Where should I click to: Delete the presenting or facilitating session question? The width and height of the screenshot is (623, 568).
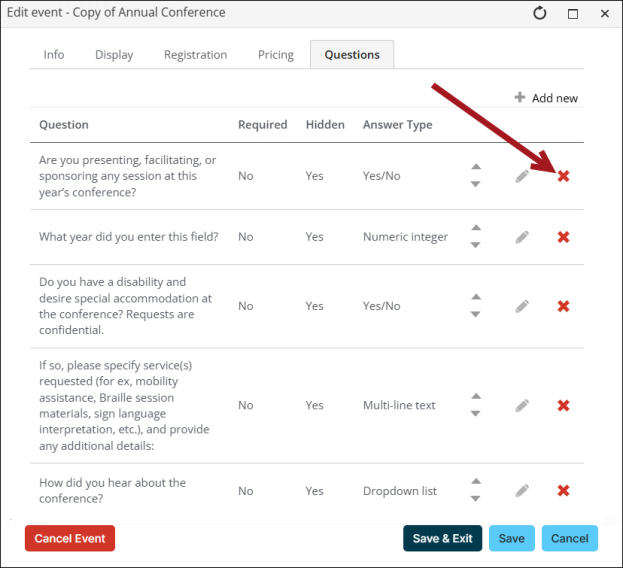tap(563, 176)
